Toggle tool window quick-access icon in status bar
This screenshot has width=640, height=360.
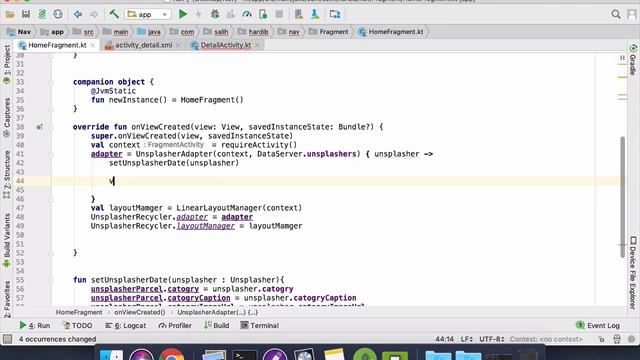pos(7,339)
